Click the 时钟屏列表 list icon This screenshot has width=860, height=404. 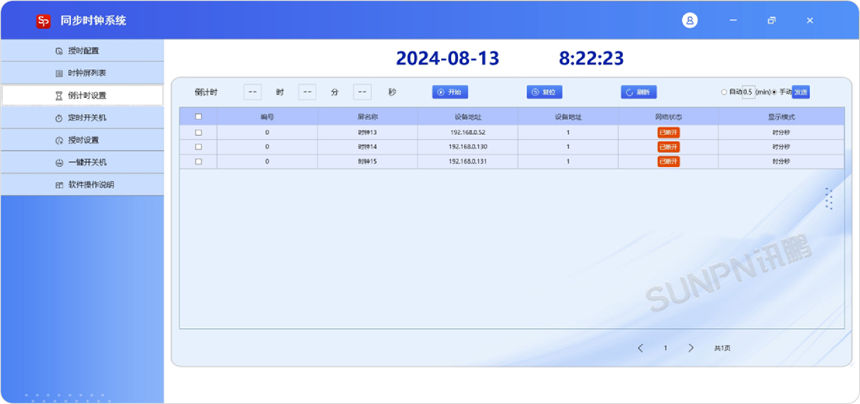(x=59, y=73)
